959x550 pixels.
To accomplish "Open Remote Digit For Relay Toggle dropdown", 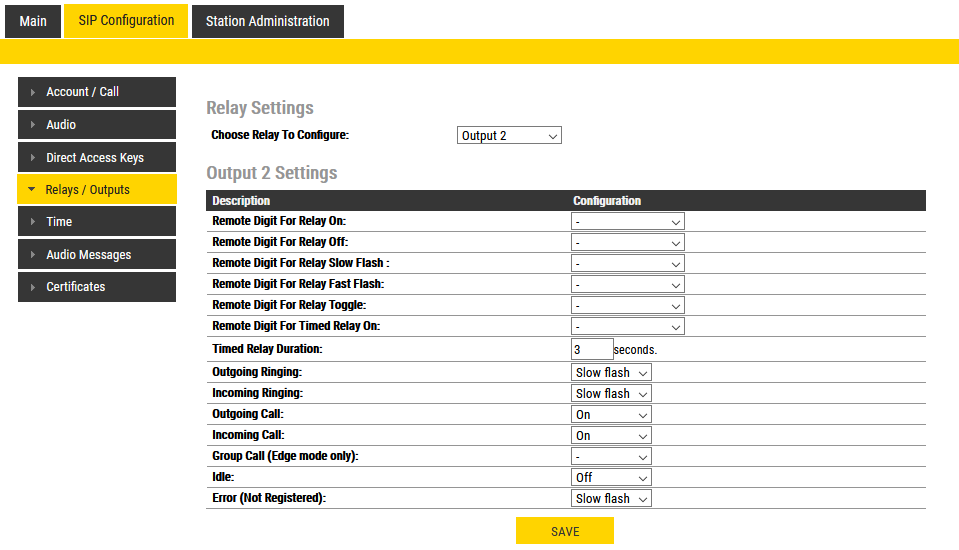I will tap(627, 305).
